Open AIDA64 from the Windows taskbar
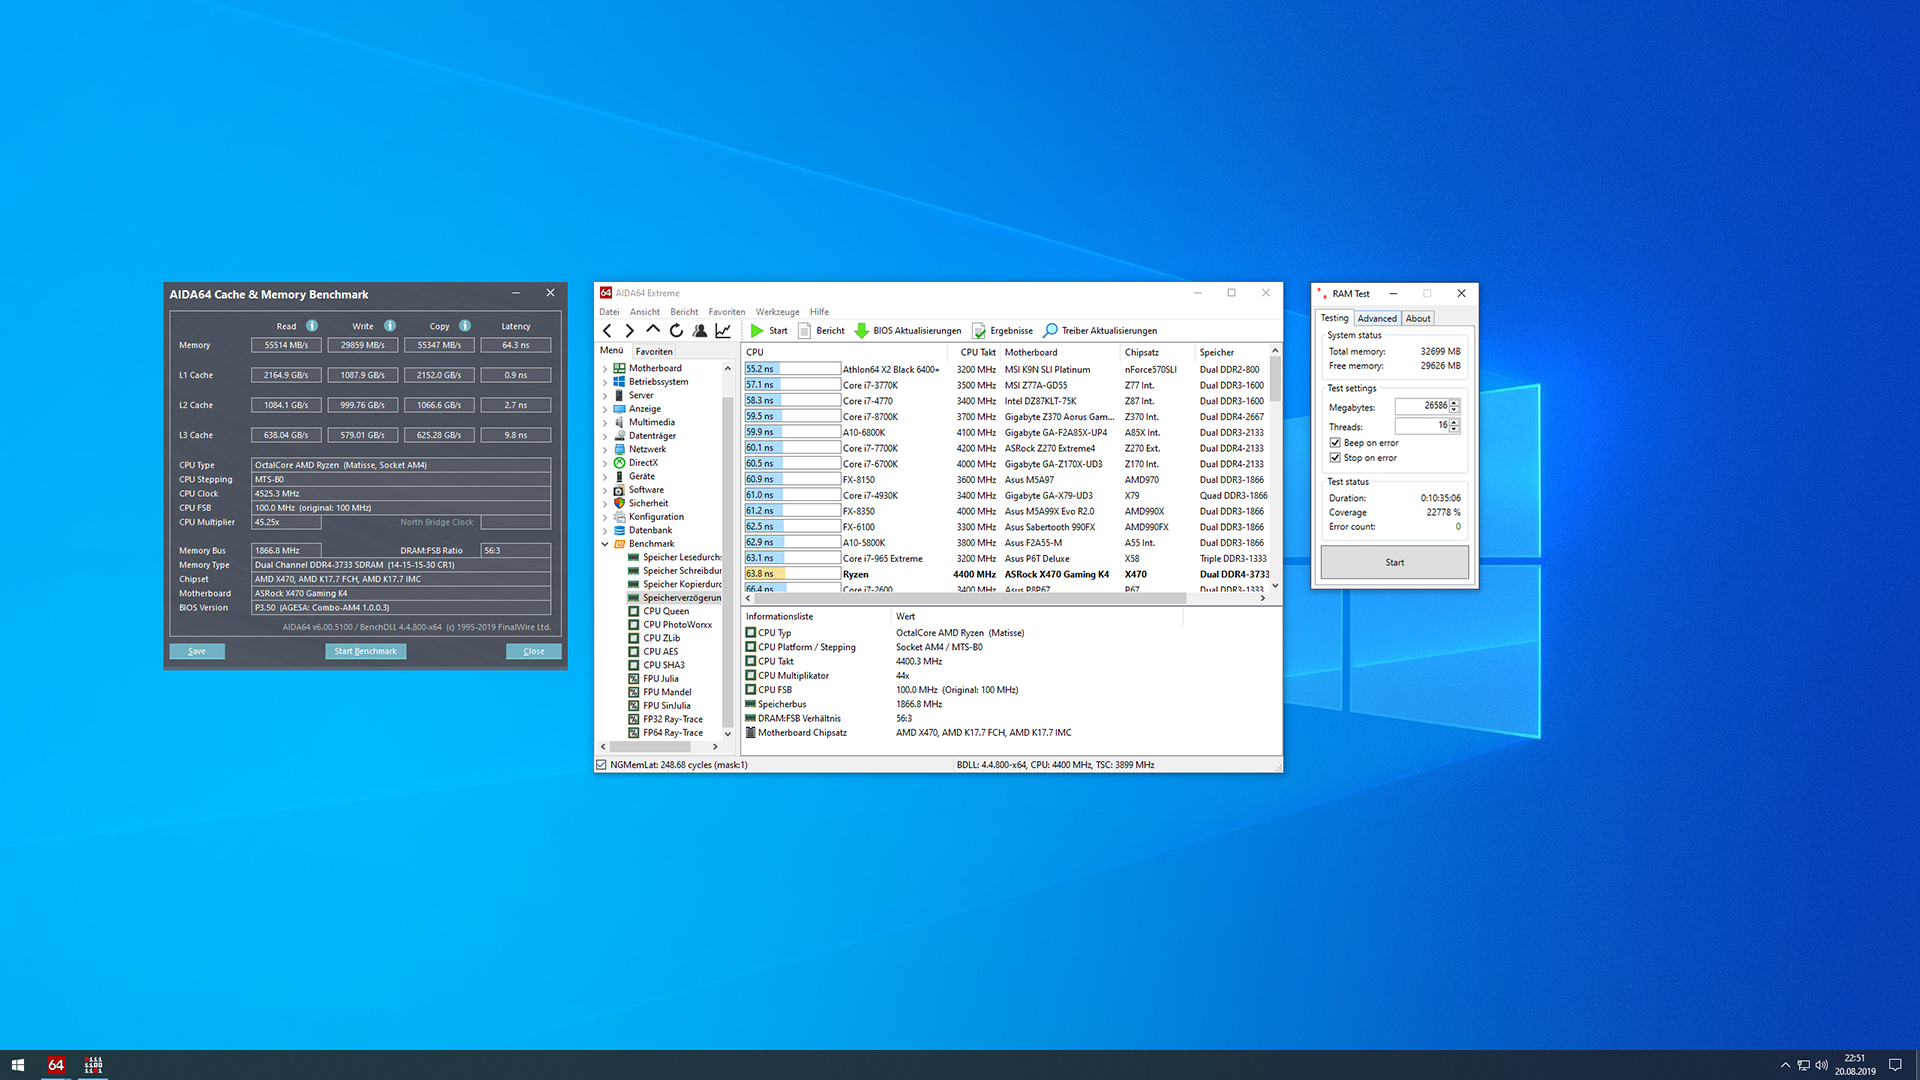The height and width of the screenshot is (1080, 1920). pyautogui.click(x=56, y=1065)
